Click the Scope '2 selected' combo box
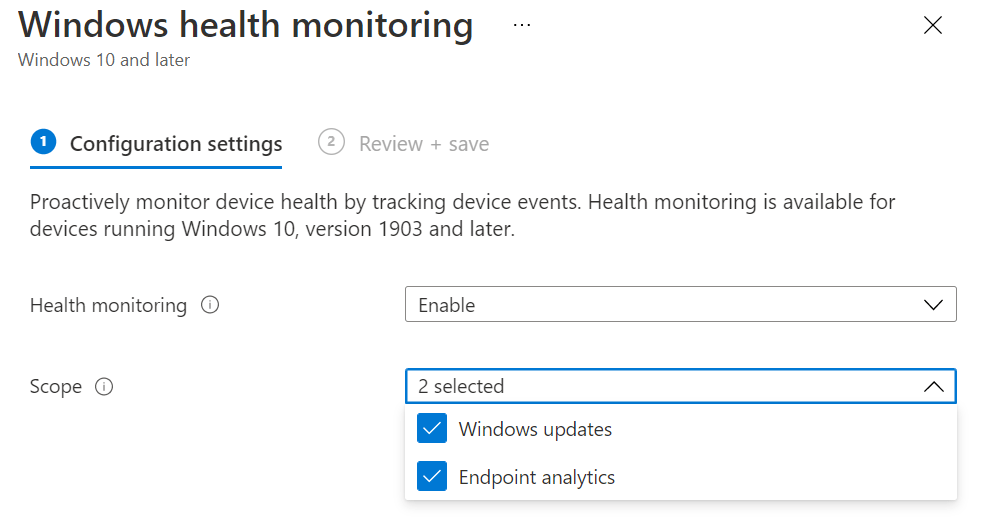This screenshot has width=983, height=531. pyautogui.click(x=660, y=386)
